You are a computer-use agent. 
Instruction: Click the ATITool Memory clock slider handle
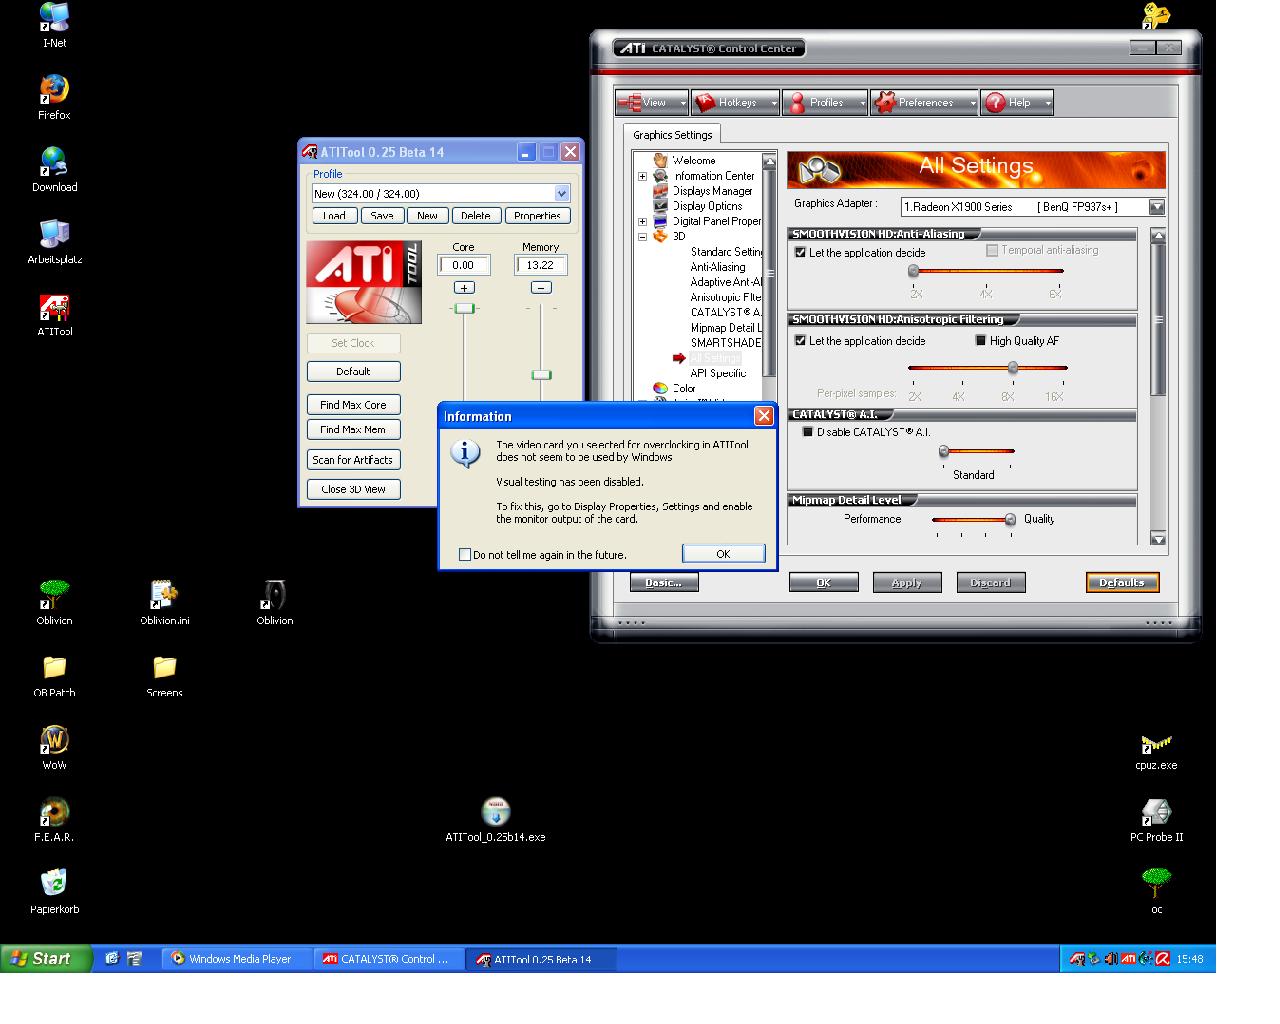point(541,375)
